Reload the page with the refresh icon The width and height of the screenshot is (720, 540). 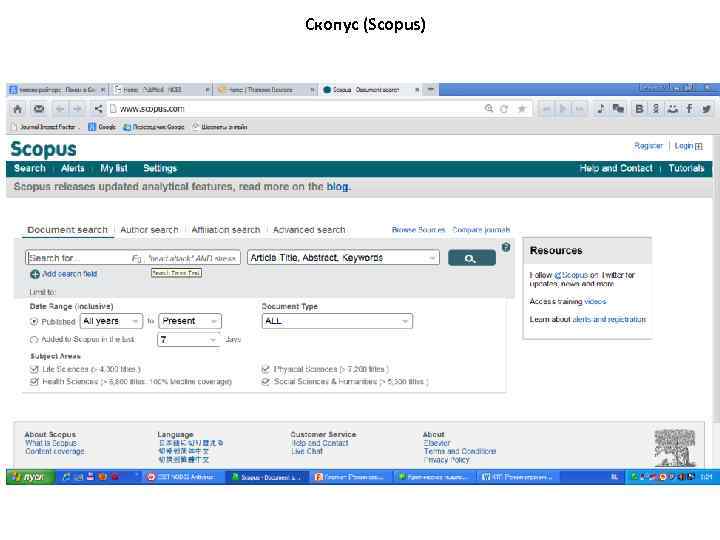pyautogui.click(x=504, y=109)
